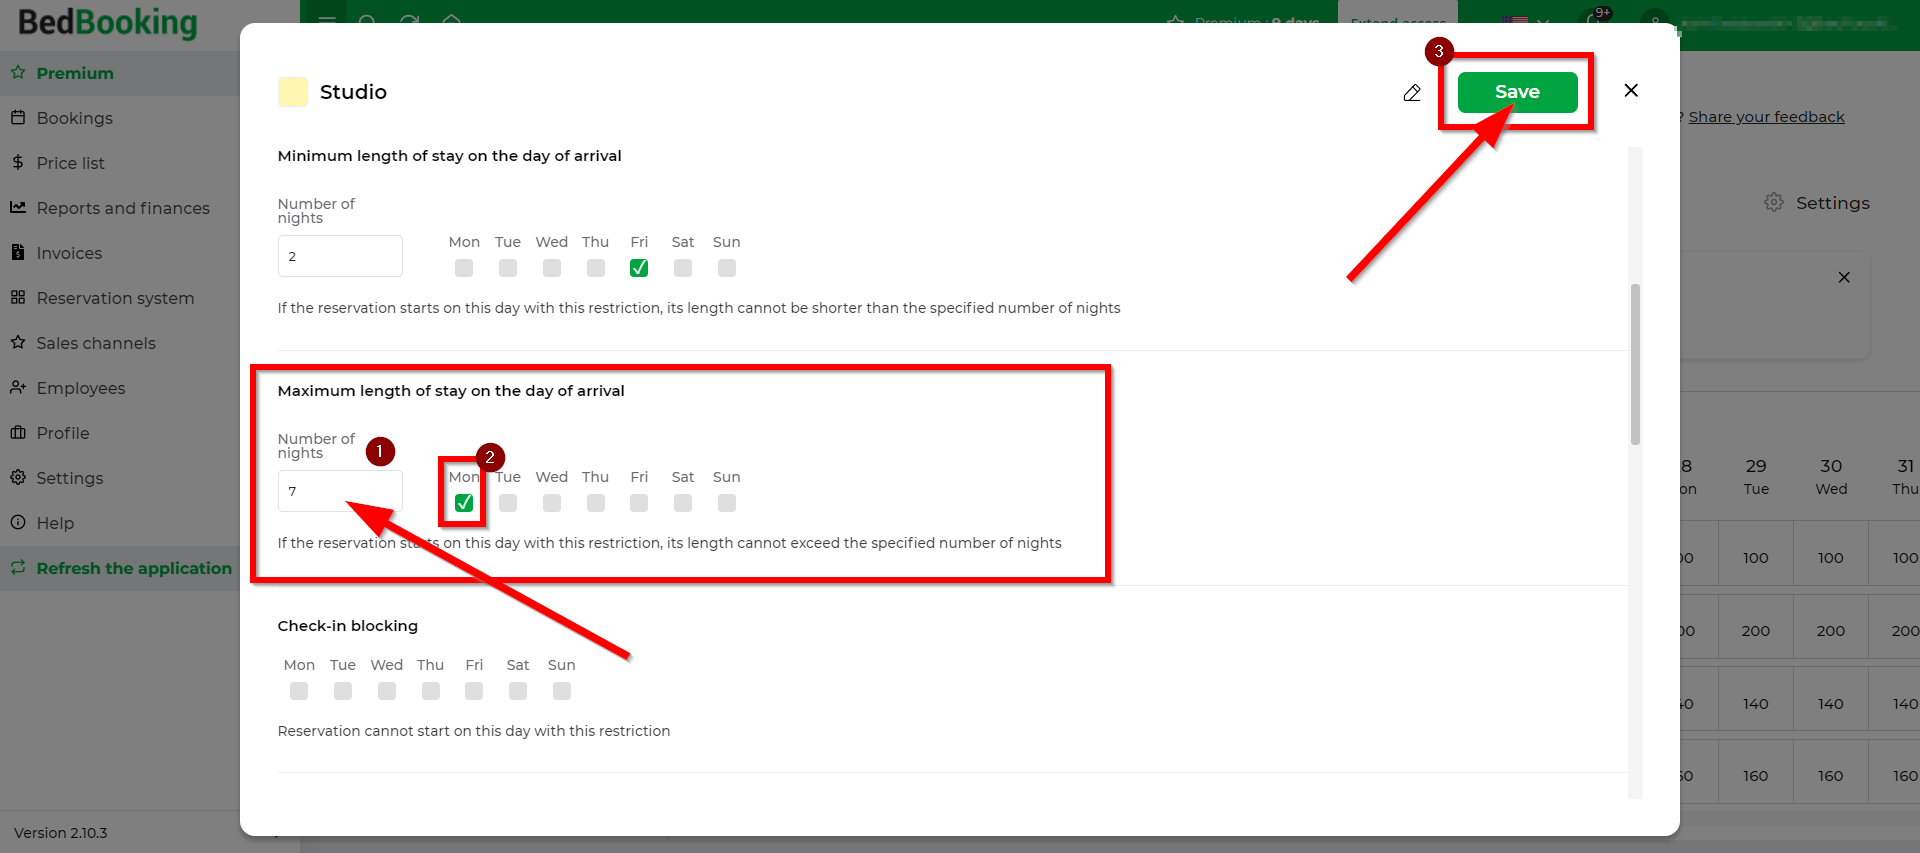
Task: Close the Studio dialog with the X icon
Action: click(x=1631, y=91)
